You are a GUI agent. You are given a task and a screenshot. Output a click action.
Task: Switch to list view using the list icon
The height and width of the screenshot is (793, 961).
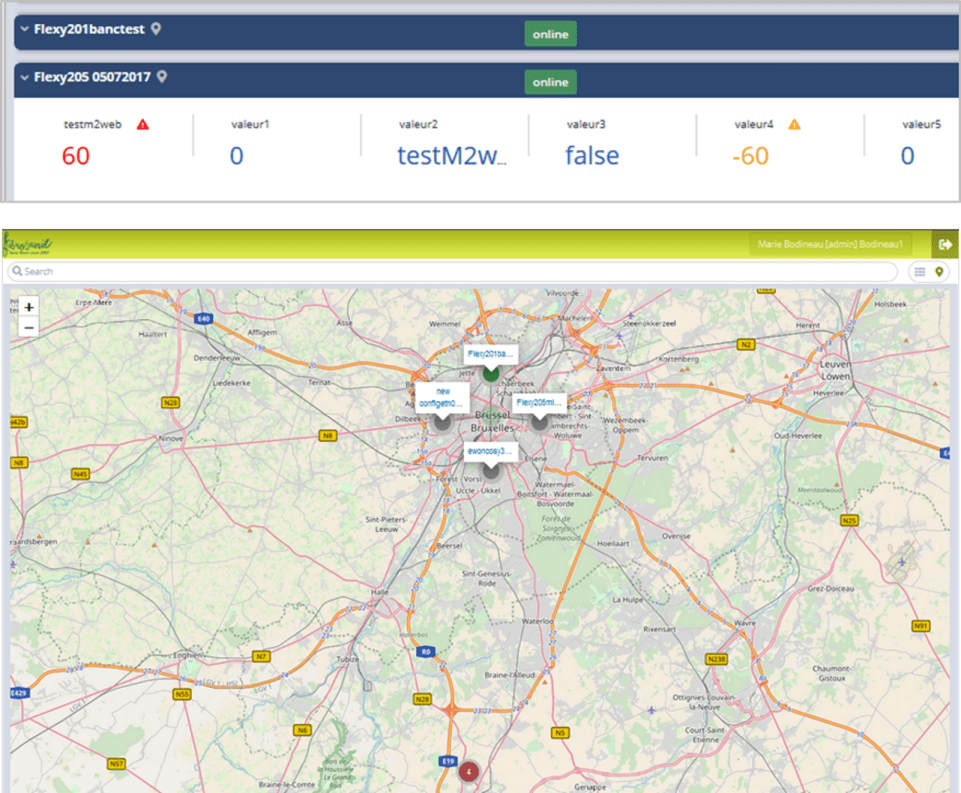tap(919, 272)
